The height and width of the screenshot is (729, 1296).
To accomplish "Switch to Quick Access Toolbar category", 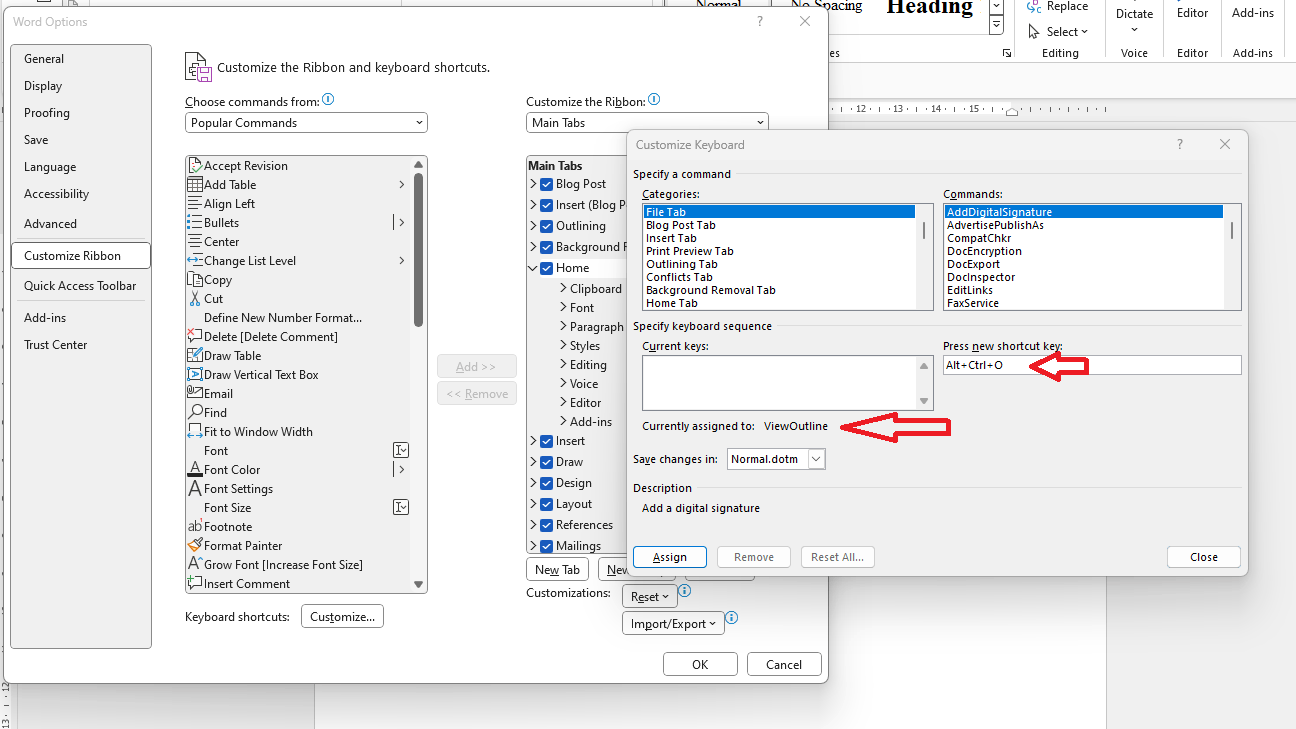I will [x=81, y=286].
